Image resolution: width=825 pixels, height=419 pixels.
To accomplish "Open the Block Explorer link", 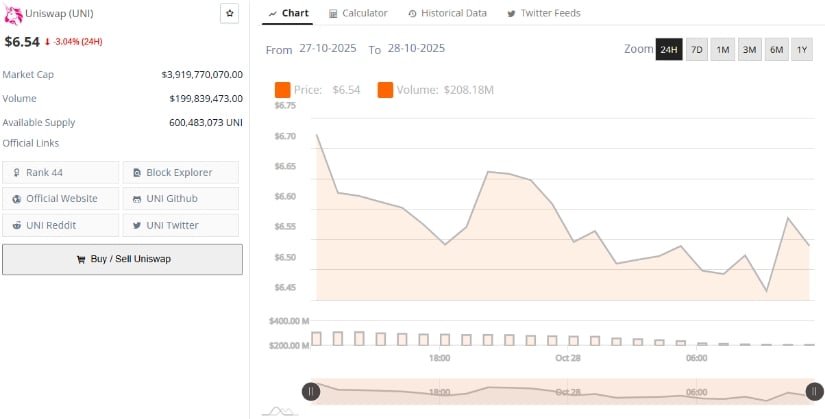I will (x=180, y=172).
